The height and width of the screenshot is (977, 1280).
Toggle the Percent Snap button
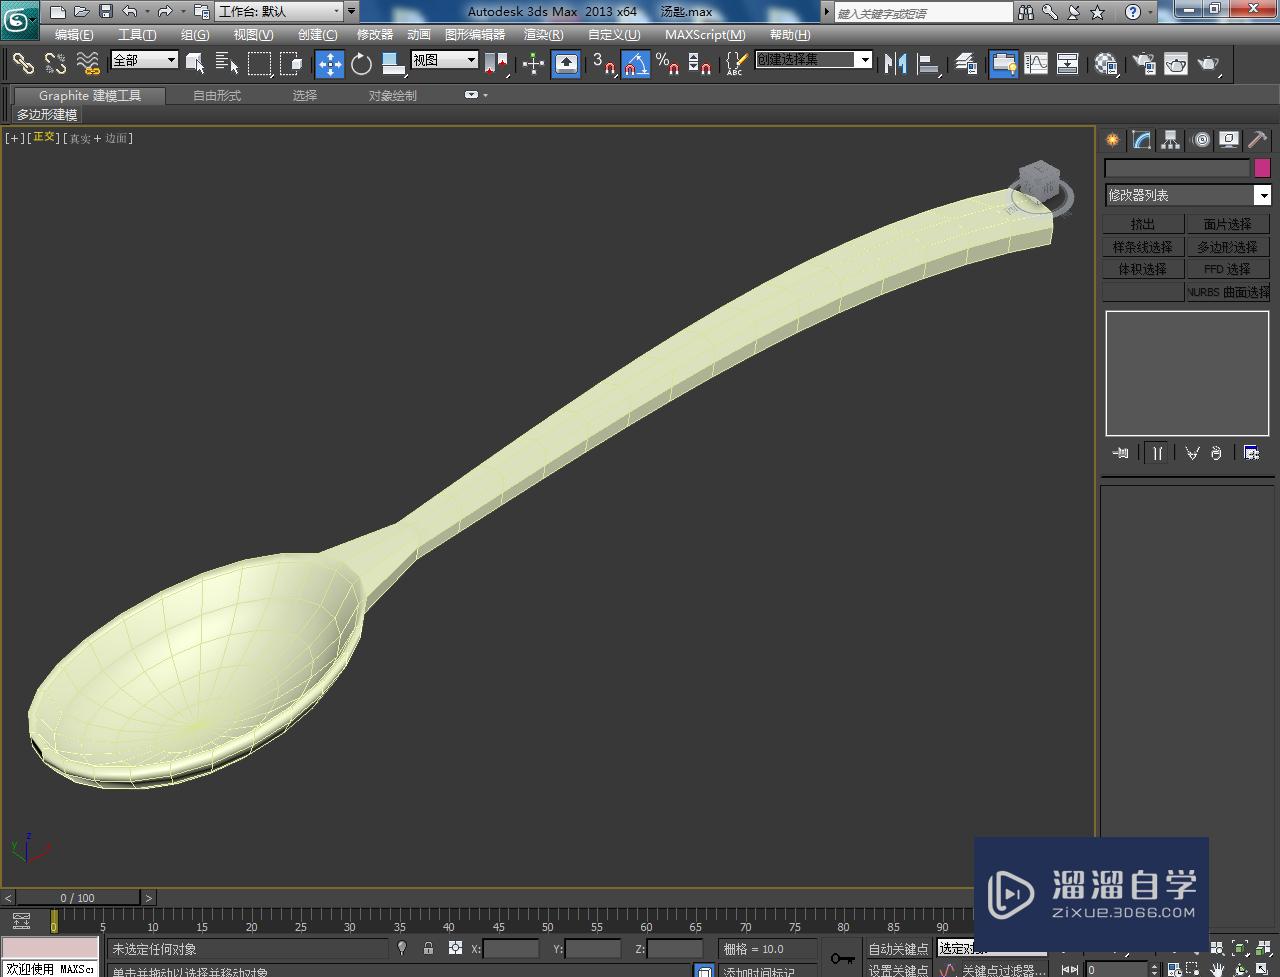(667, 64)
